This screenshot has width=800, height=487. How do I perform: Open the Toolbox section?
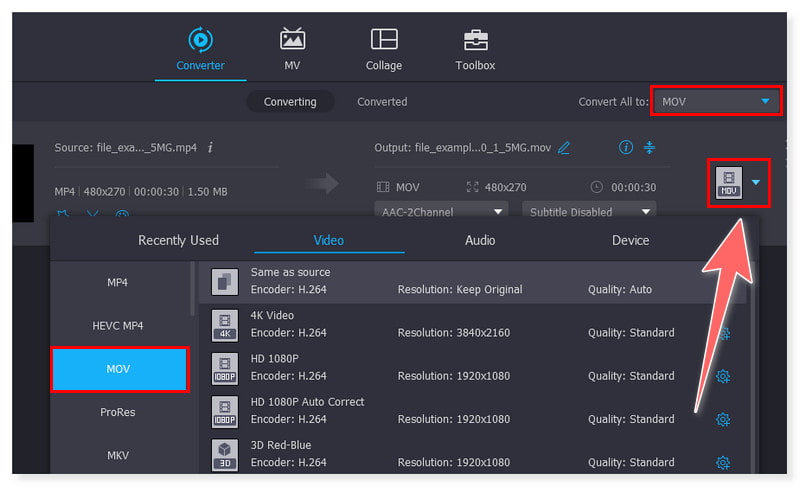(x=475, y=40)
